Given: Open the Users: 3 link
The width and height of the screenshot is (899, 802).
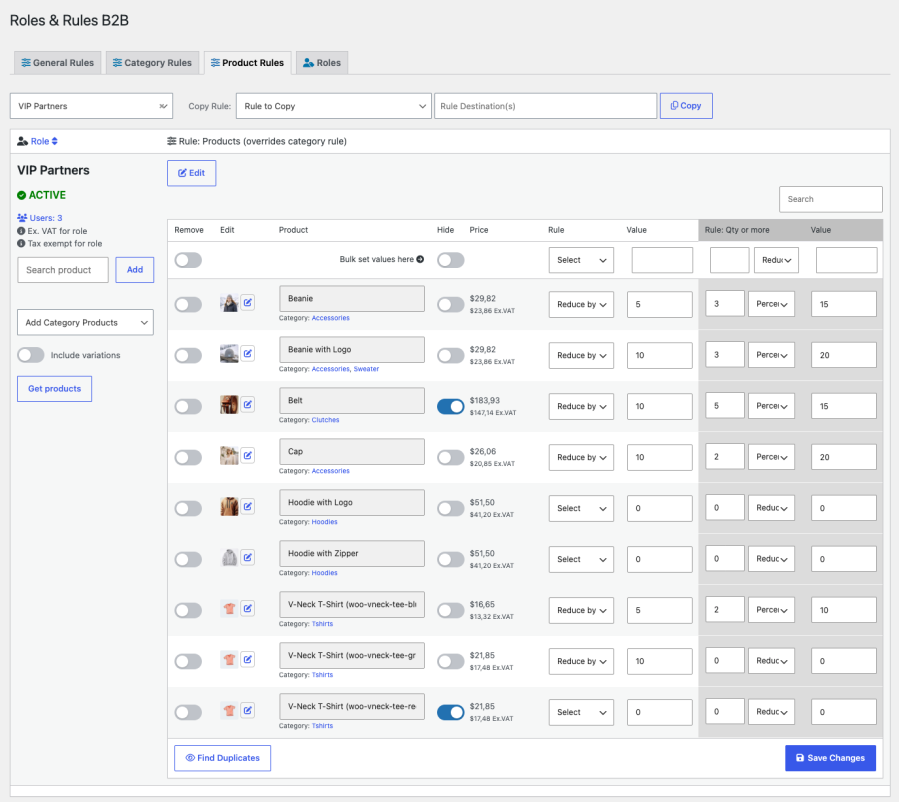Looking at the screenshot, I should tap(46, 218).
